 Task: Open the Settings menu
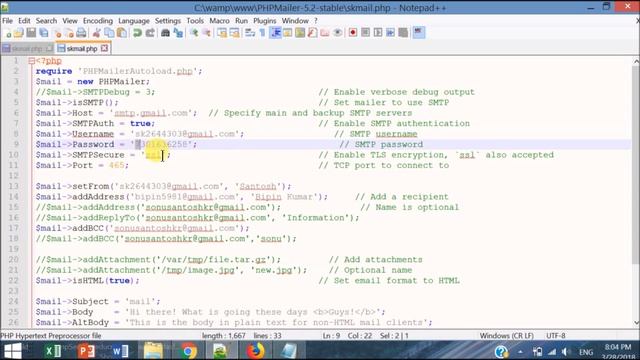[x=168, y=21]
